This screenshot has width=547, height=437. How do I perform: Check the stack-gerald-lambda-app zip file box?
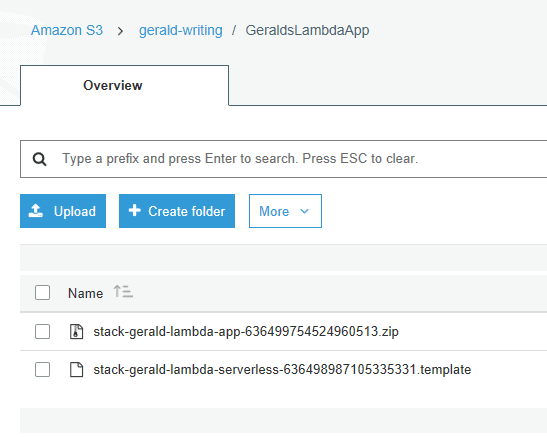pos(42,331)
